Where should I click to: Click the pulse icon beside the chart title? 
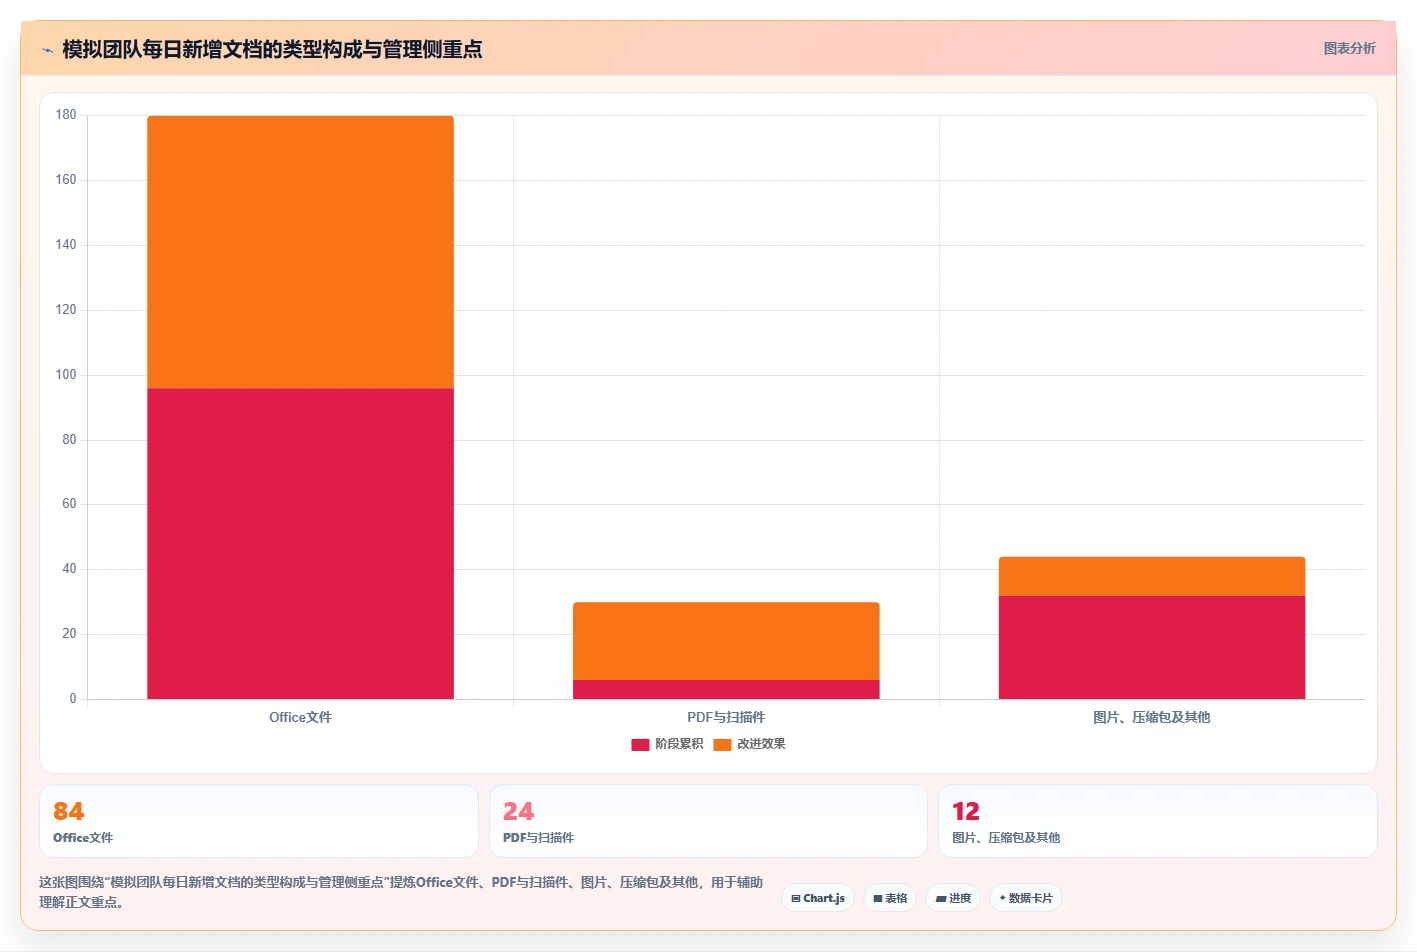pos(47,50)
